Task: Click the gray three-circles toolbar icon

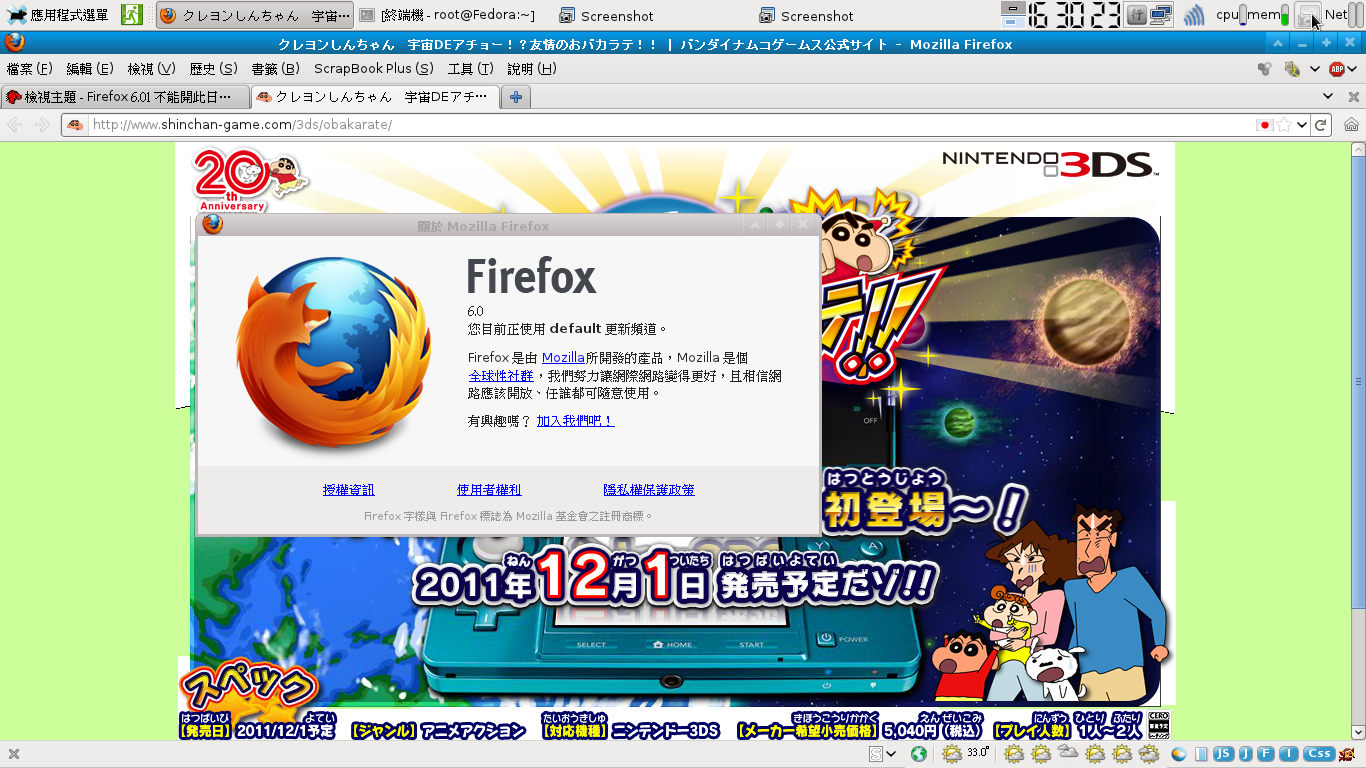Action: click(1265, 69)
